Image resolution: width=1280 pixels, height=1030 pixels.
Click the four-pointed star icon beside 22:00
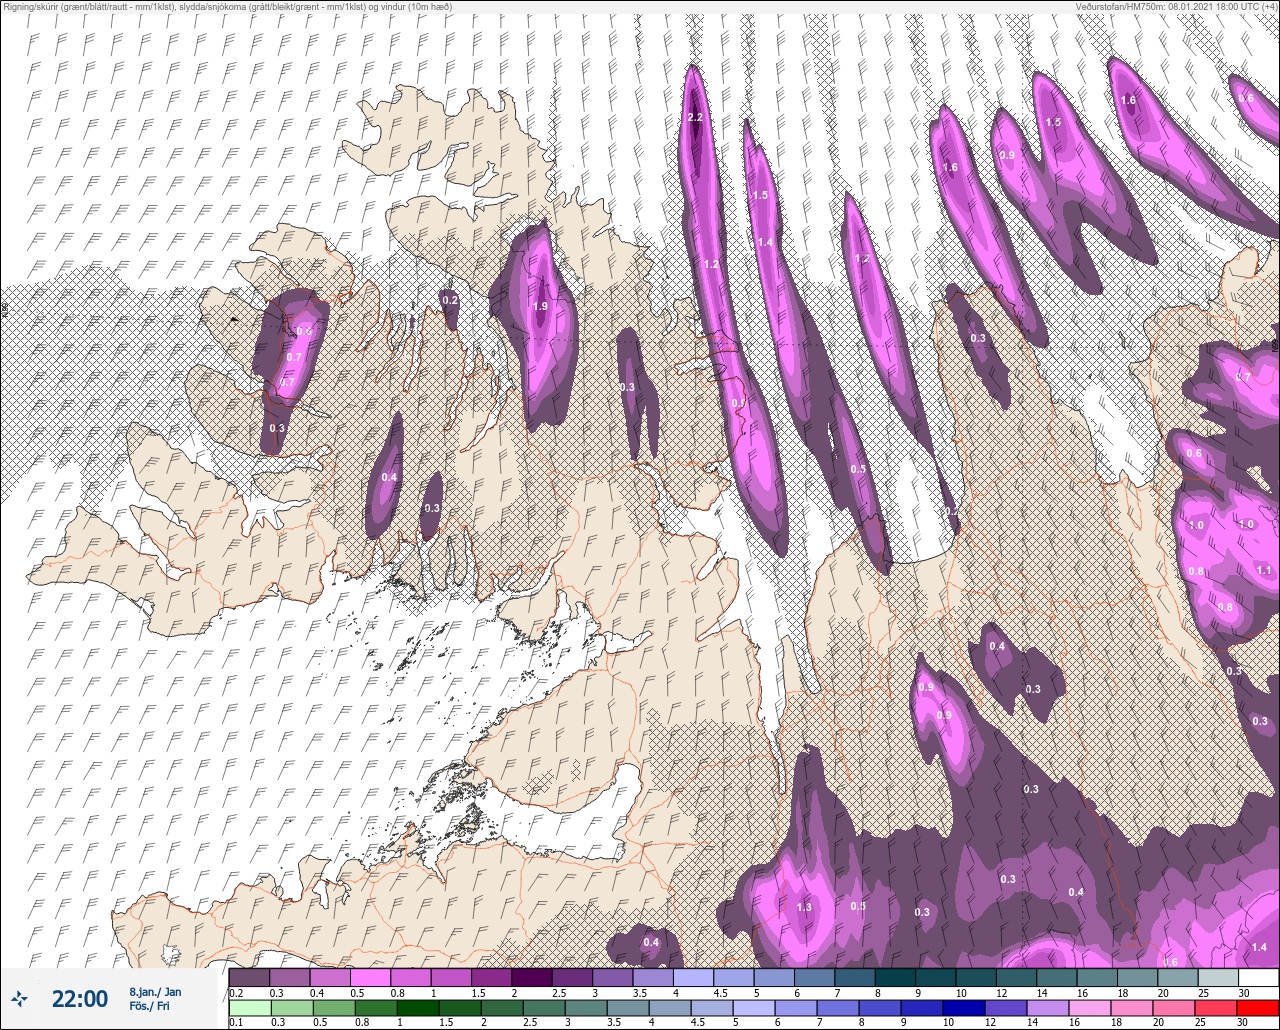point(20,999)
